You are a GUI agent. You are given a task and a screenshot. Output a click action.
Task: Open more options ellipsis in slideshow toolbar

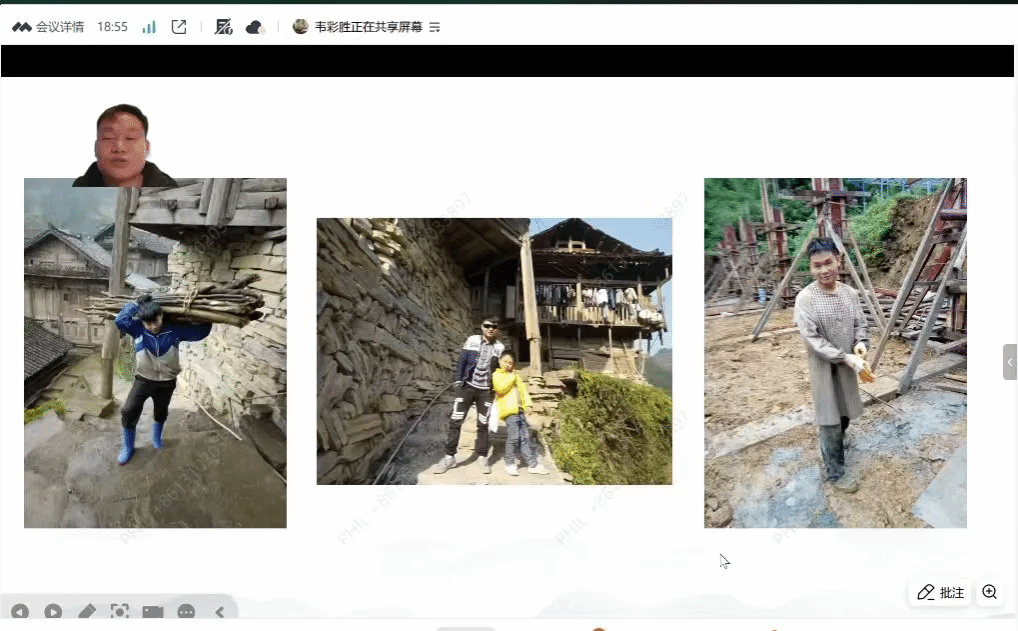(x=186, y=611)
